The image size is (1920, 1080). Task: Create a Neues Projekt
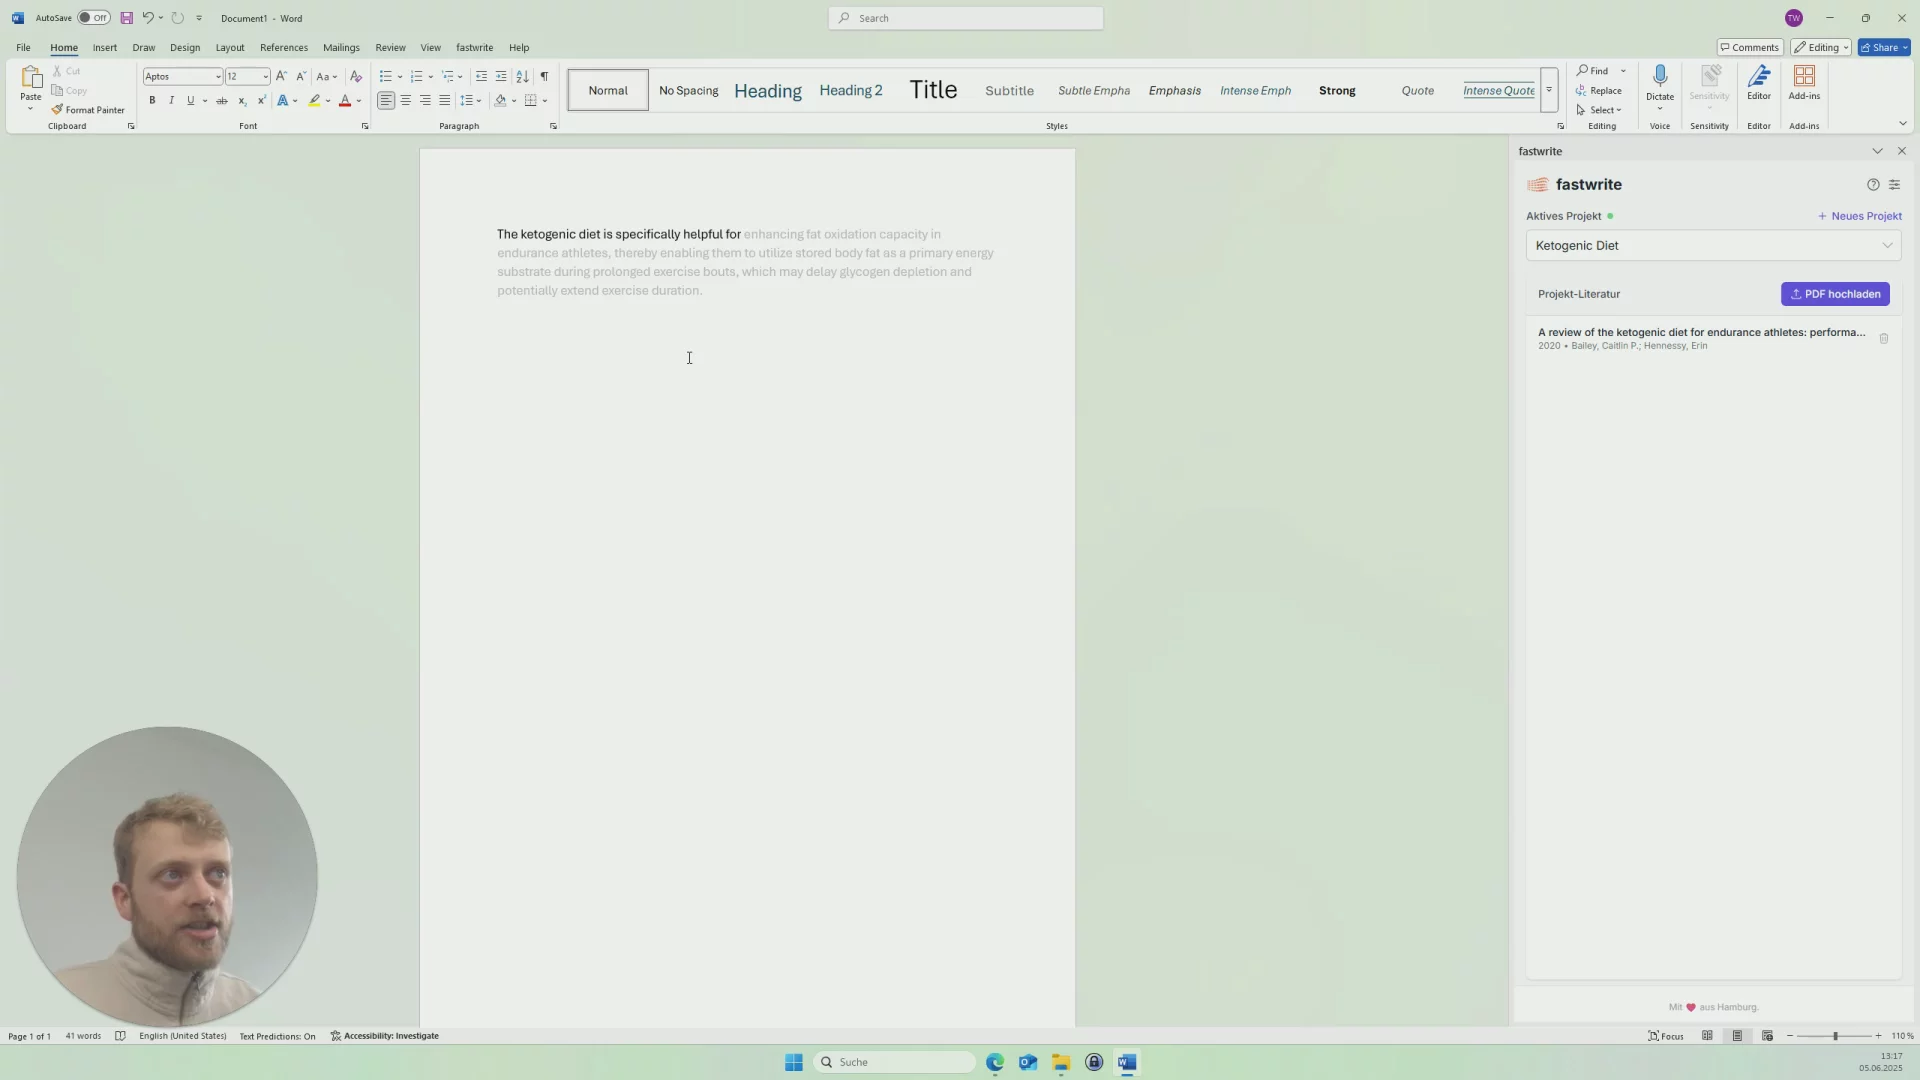pyautogui.click(x=1859, y=216)
